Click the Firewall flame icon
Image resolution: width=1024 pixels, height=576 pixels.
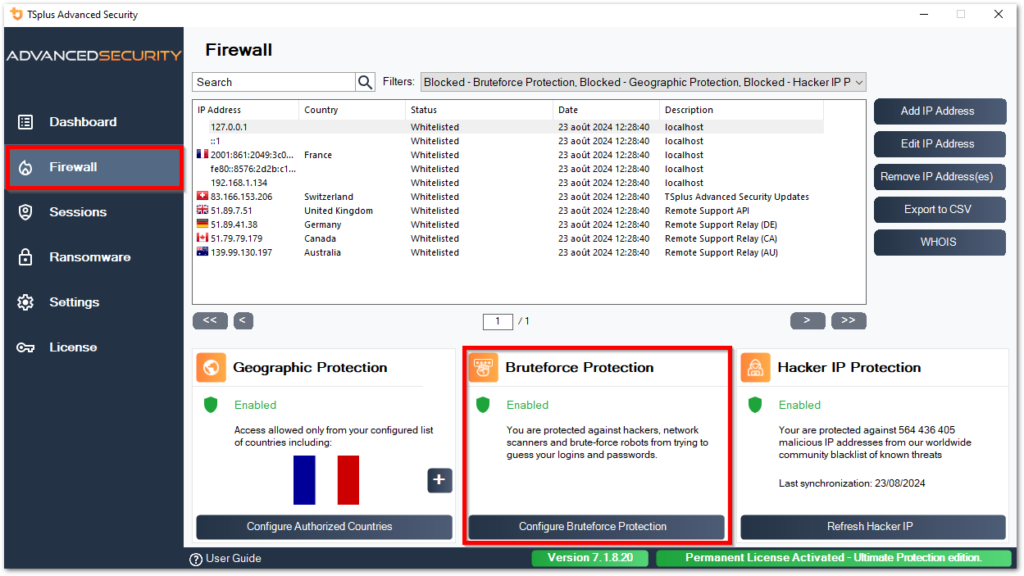[23, 167]
